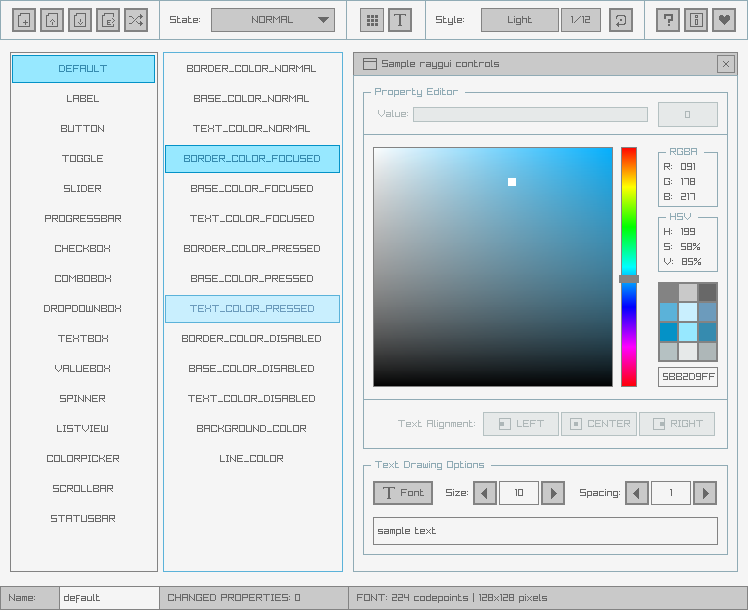Viewport: 748px width, 610px height.
Task: Open the help question mark icon
Action: coord(668,20)
